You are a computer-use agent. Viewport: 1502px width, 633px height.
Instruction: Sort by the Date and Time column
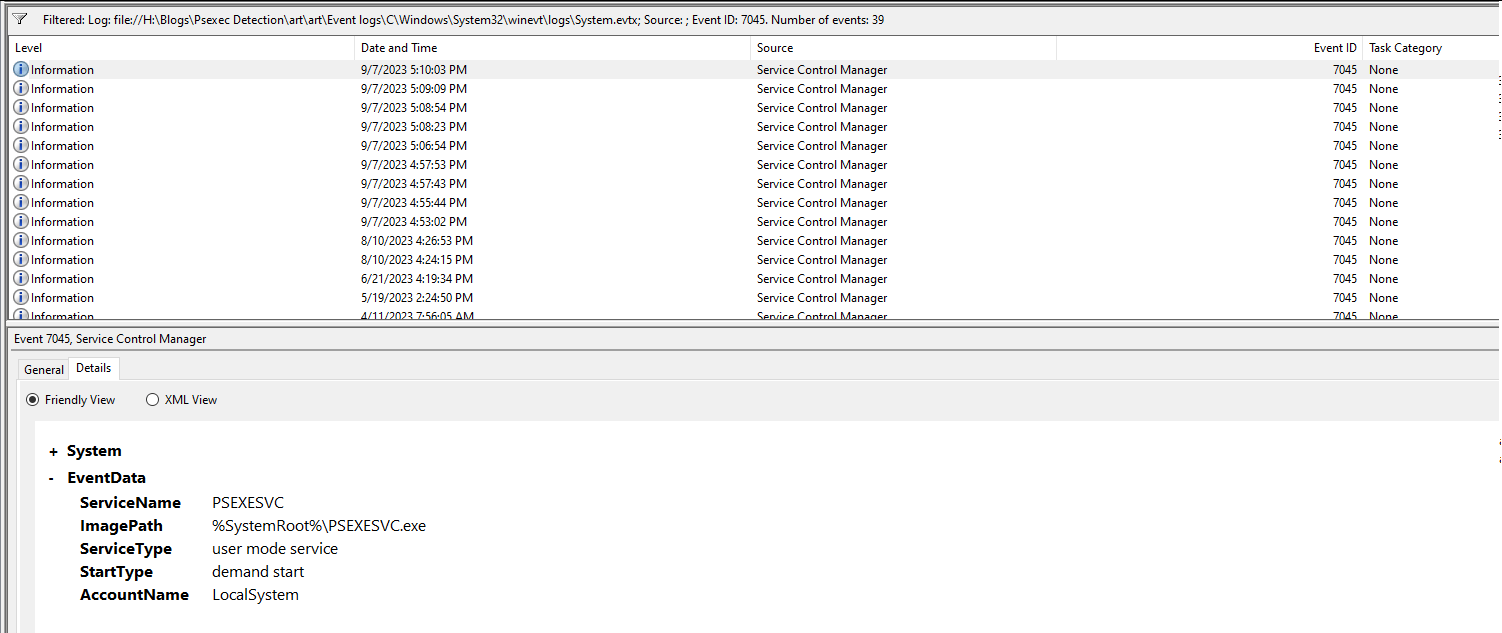pyautogui.click(x=399, y=48)
